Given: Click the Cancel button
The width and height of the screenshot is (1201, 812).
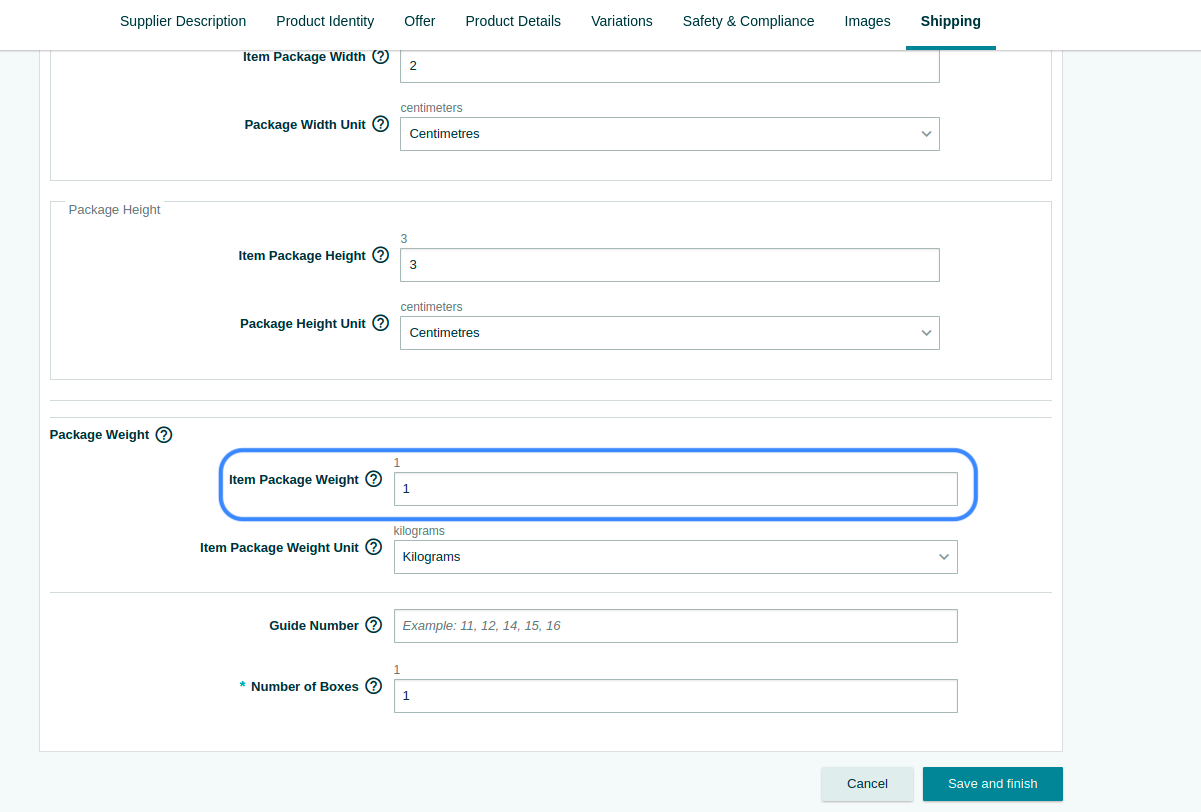Looking at the screenshot, I should pyautogui.click(x=867, y=784).
